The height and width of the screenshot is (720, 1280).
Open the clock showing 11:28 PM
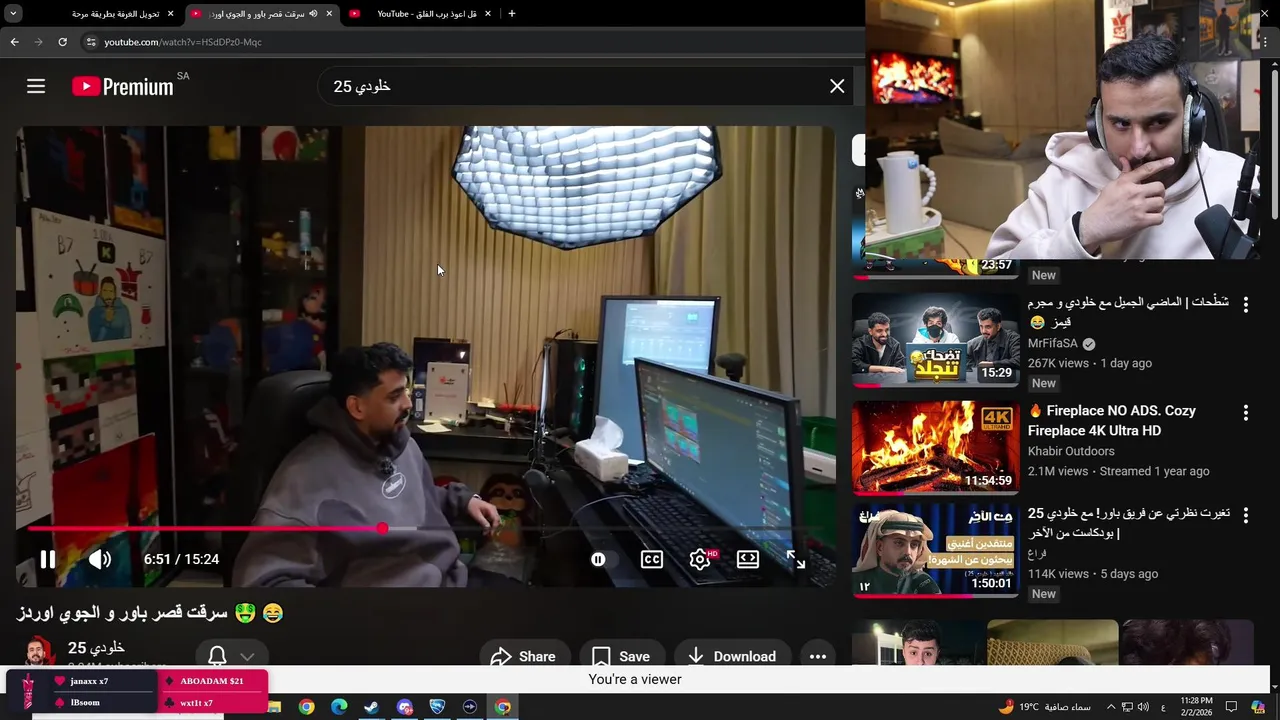[x=1196, y=707]
